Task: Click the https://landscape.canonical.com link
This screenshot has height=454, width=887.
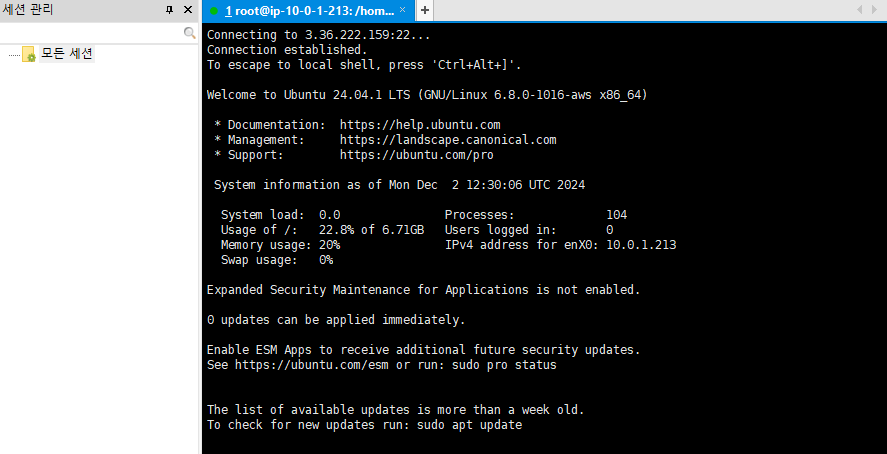Action: [x=448, y=140]
